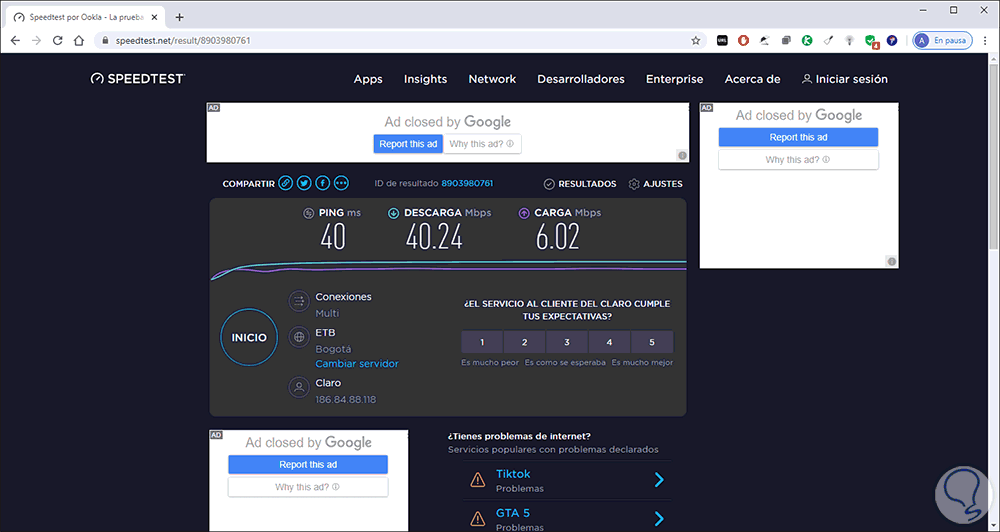The width and height of the screenshot is (1000, 532).
Task: Click the Conexiones multi icon
Action: click(298, 301)
